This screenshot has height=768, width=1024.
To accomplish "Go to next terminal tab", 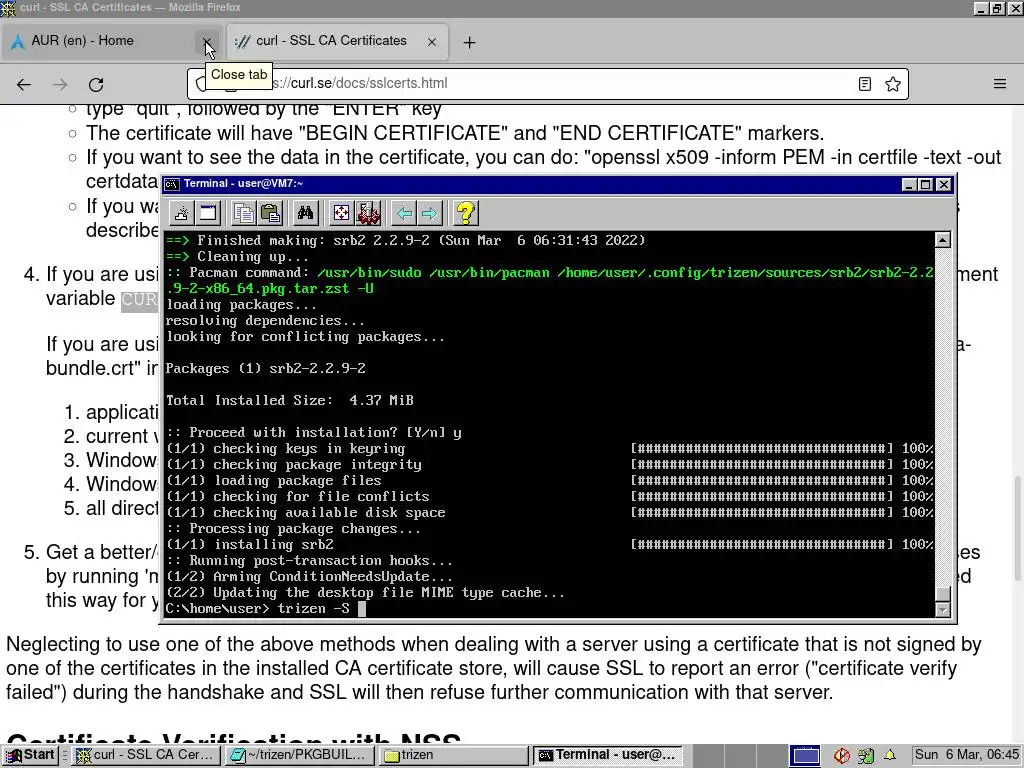I will pos(429,213).
